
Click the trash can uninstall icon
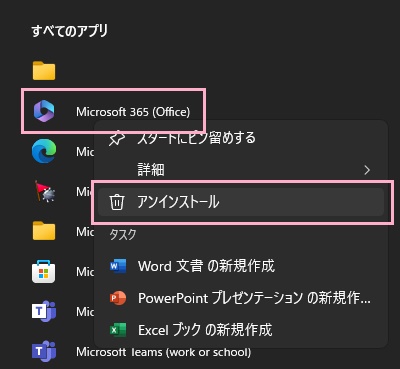click(x=117, y=202)
